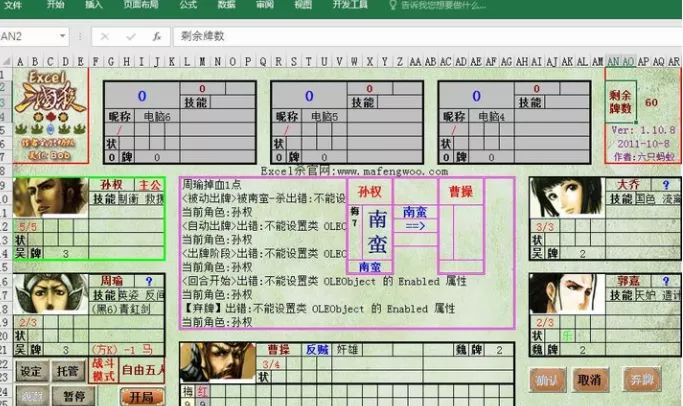Select column header A
The height and width of the screenshot is (406, 683).
(20, 62)
